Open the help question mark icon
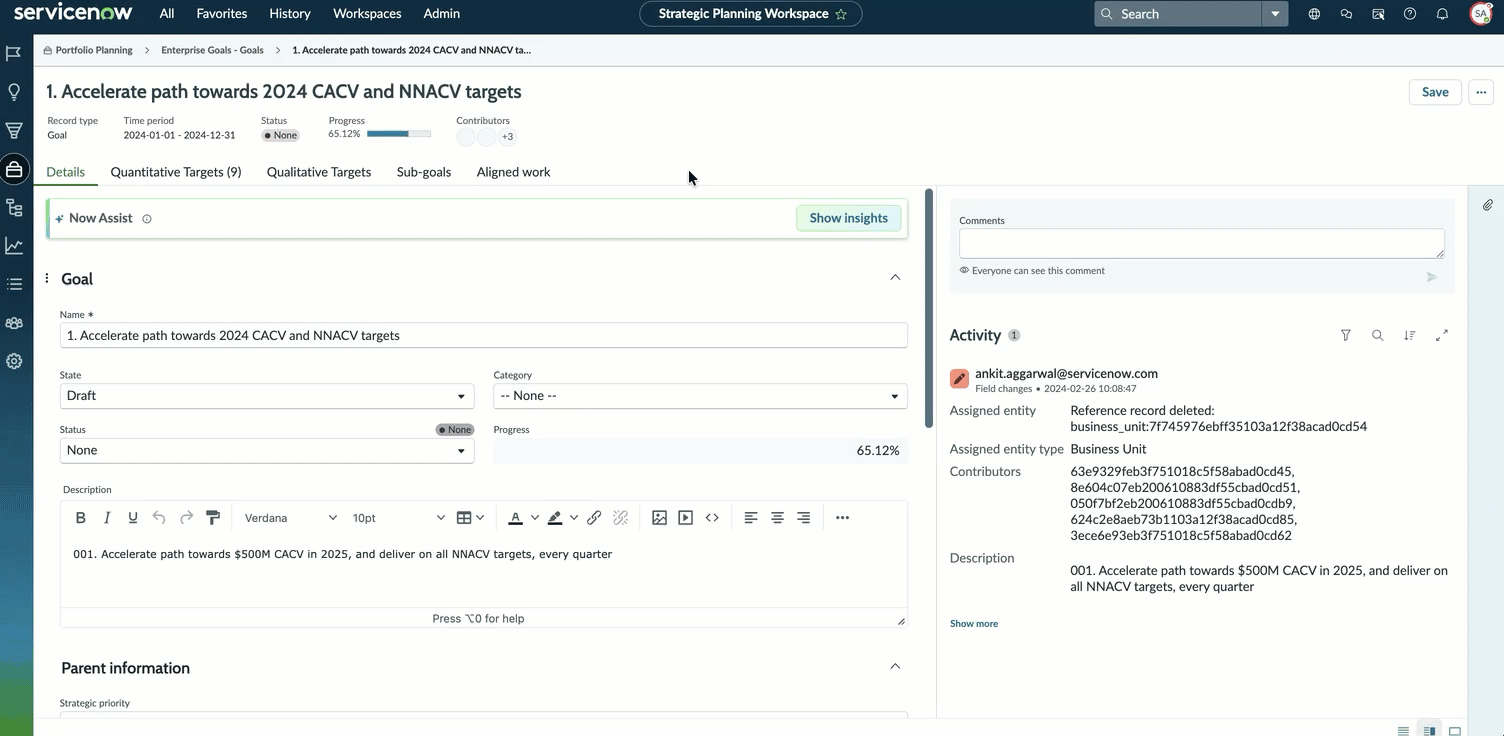This screenshot has height=736, width=1504. (x=1410, y=14)
